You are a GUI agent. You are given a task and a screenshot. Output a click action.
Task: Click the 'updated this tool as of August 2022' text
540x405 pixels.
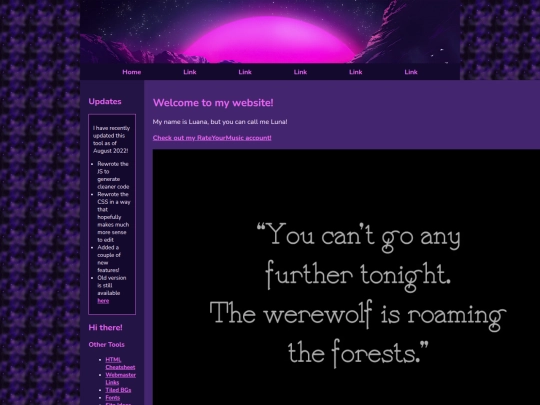(111, 139)
